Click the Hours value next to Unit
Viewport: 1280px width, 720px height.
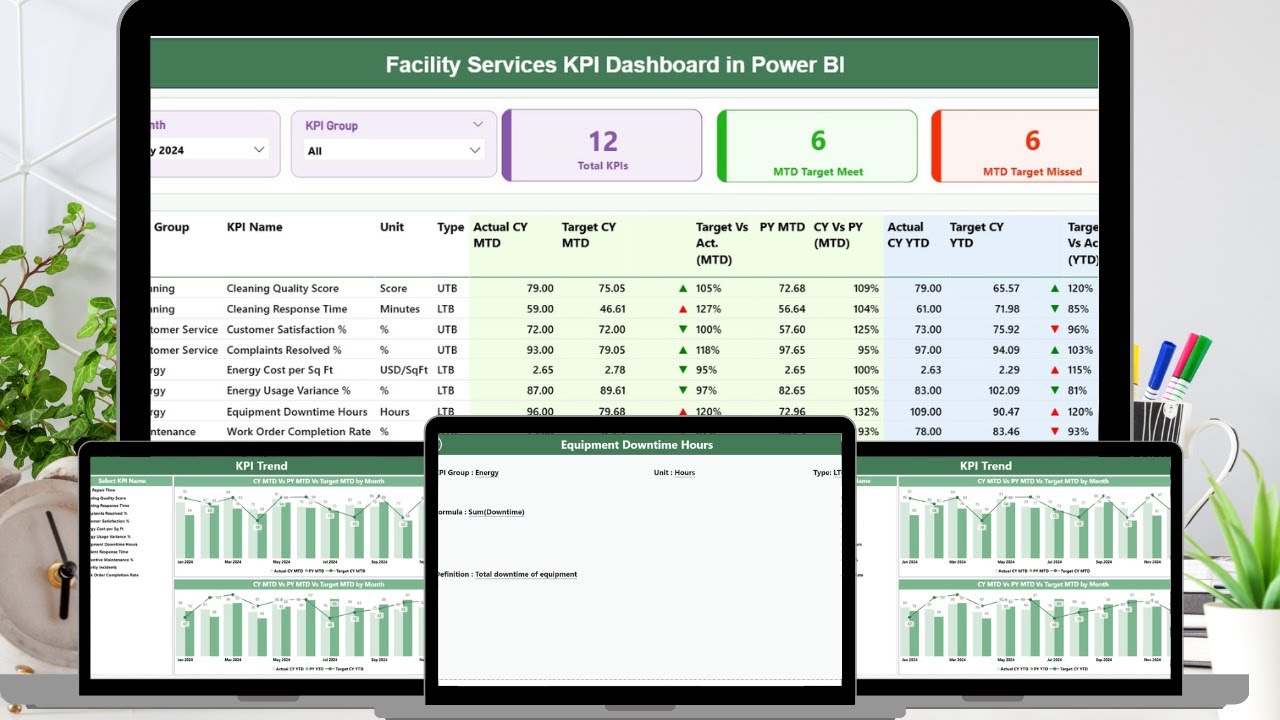click(x=684, y=473)
